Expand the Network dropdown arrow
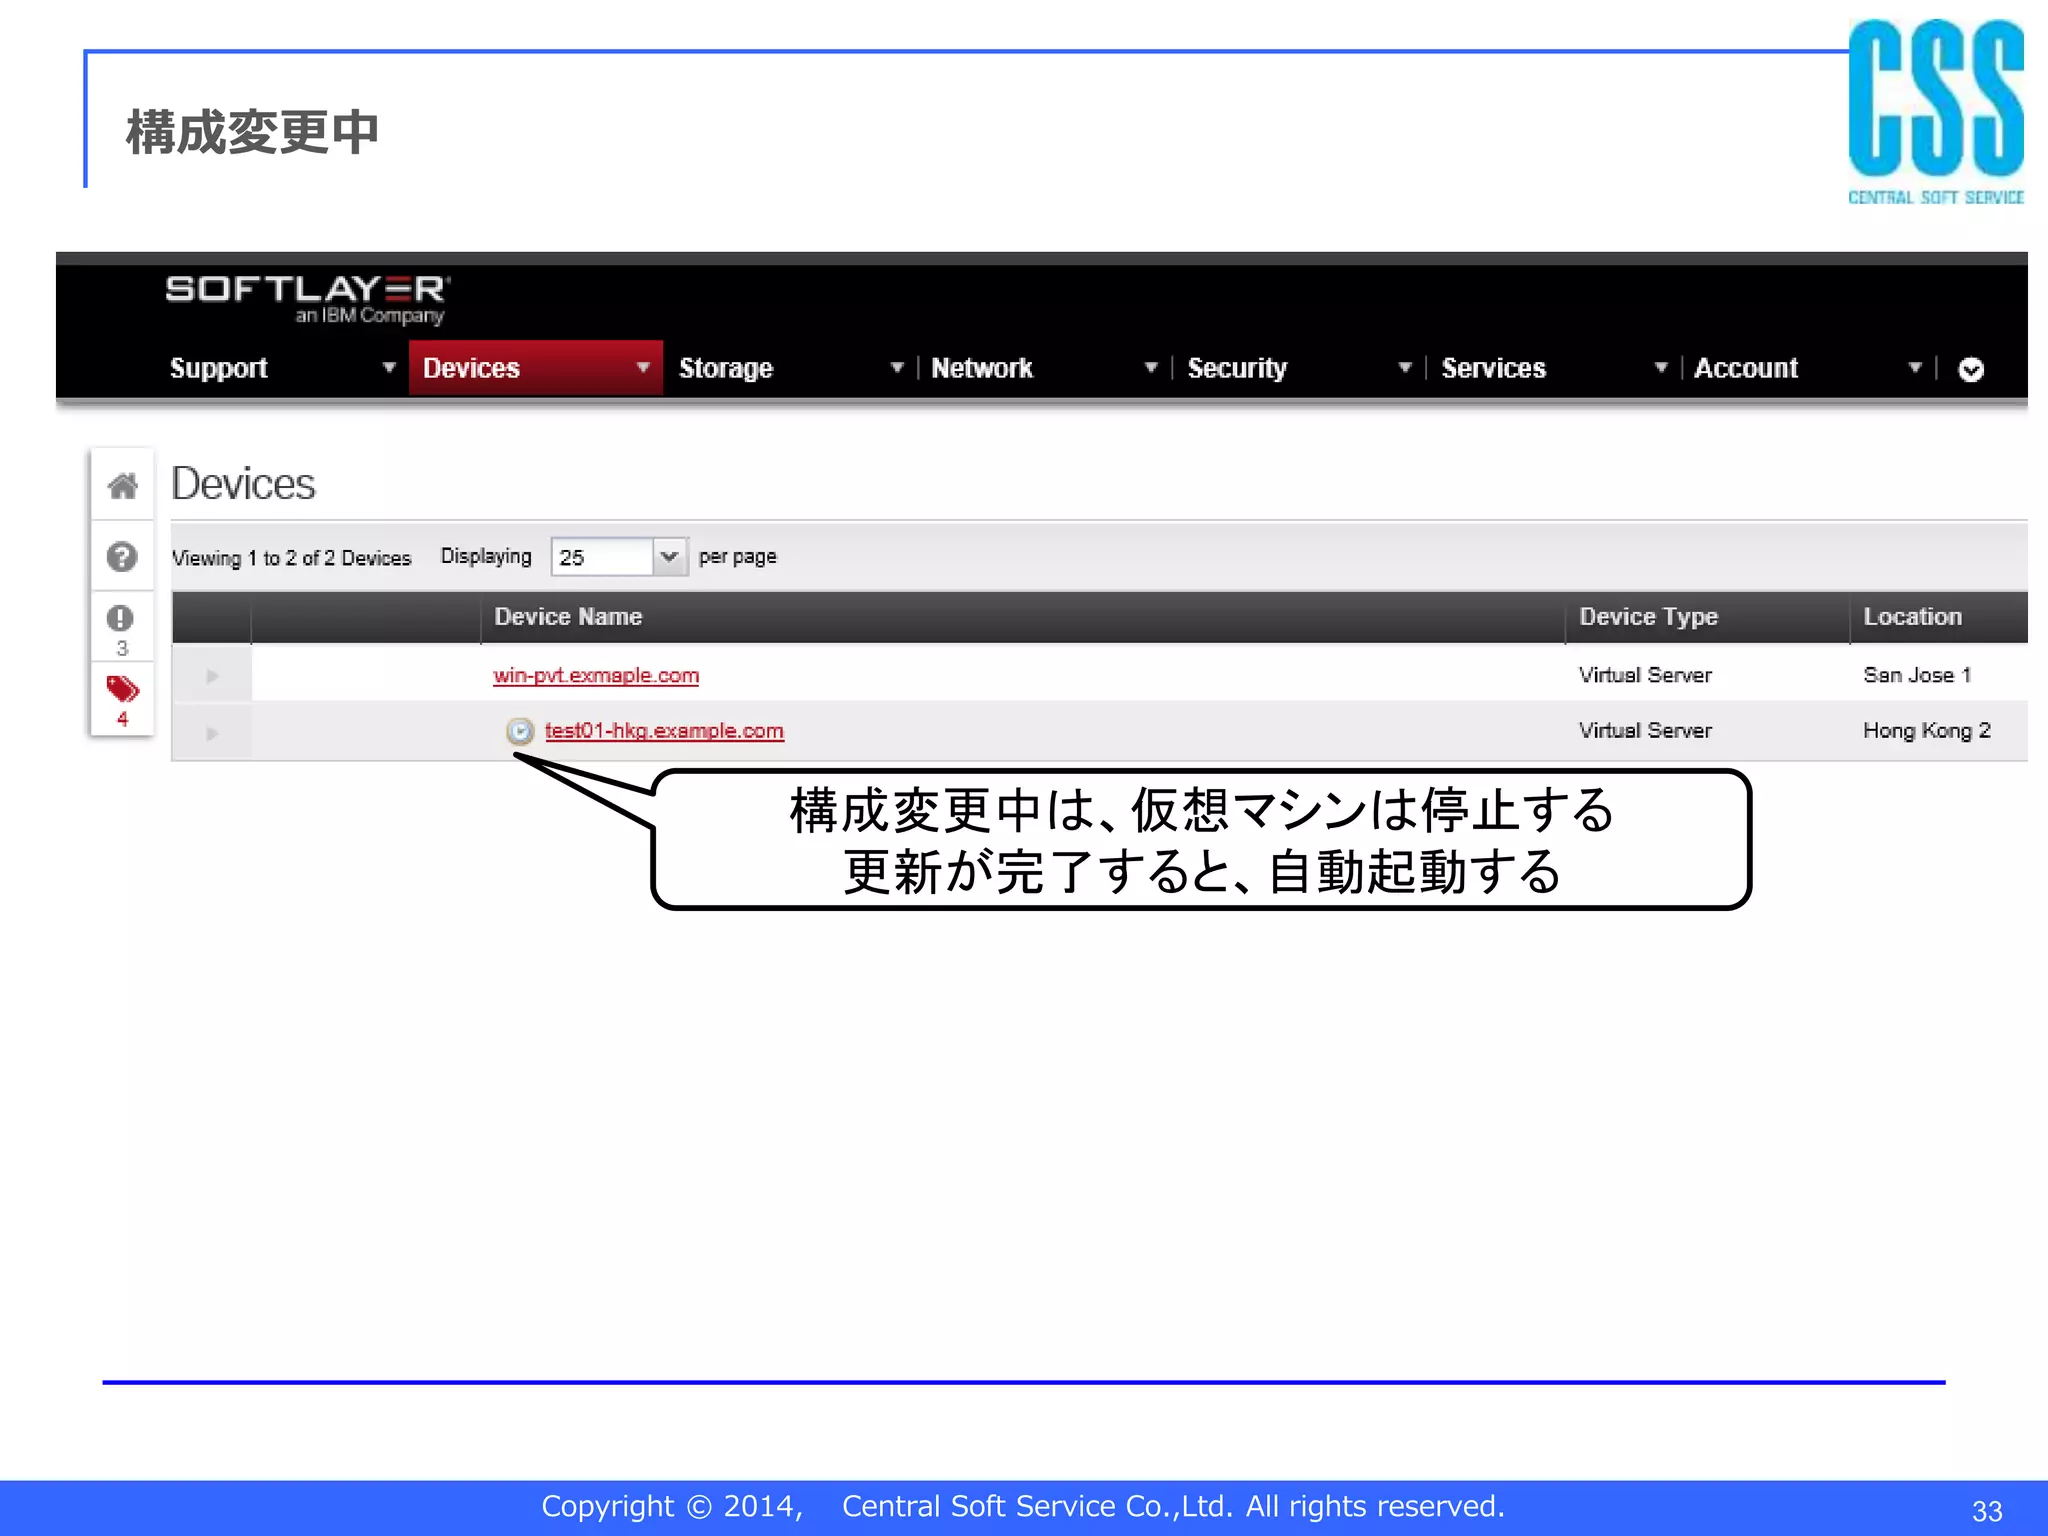Image resolution: width=2048 pixels, height=1536 pixels. pos(1151,368)
